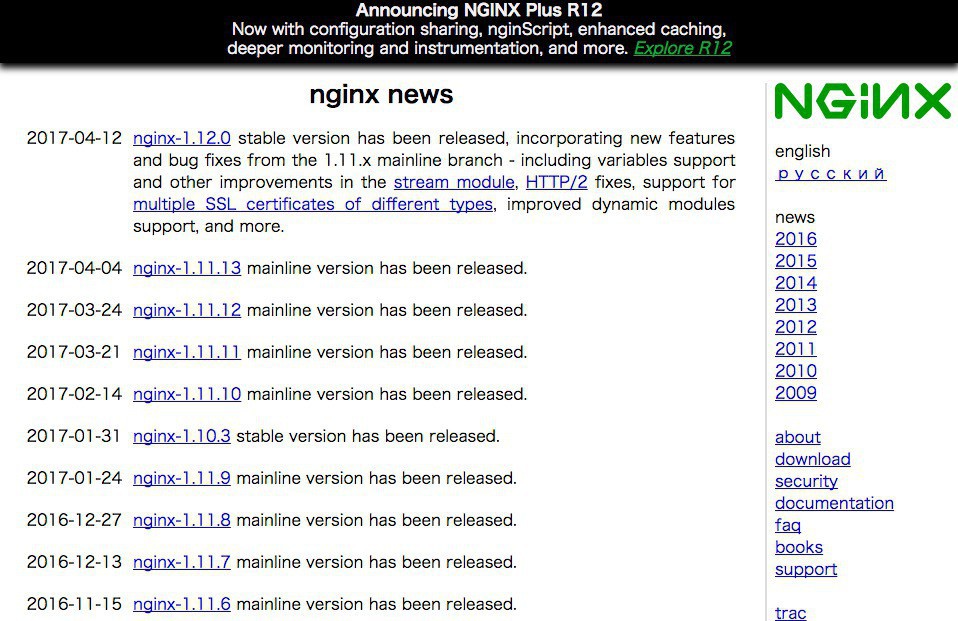Click the 'Announcing NGINX Plus R12' banner title

[x=479, y=10]
